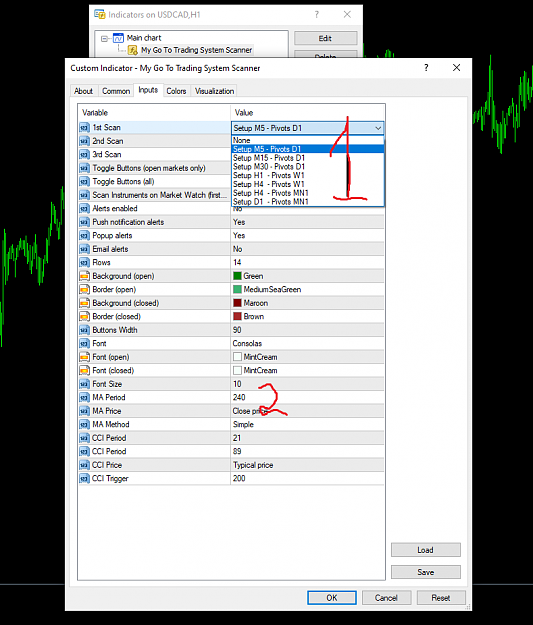Viewport: 533px width, 625px height.
Task: Click the Background (closed) color variable icon
Action: click(84, 303)
